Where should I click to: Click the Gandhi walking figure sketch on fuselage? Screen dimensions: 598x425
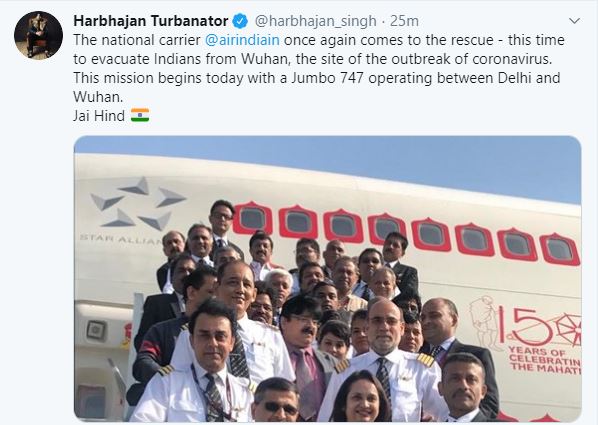click(x=484, y=322)
